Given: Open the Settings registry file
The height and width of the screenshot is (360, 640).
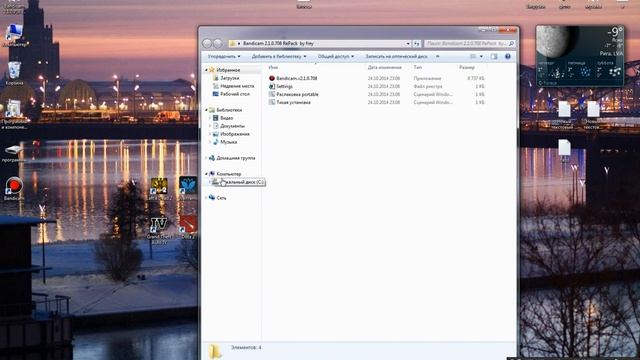Looking at the screenshot, I should pos(281,86).
